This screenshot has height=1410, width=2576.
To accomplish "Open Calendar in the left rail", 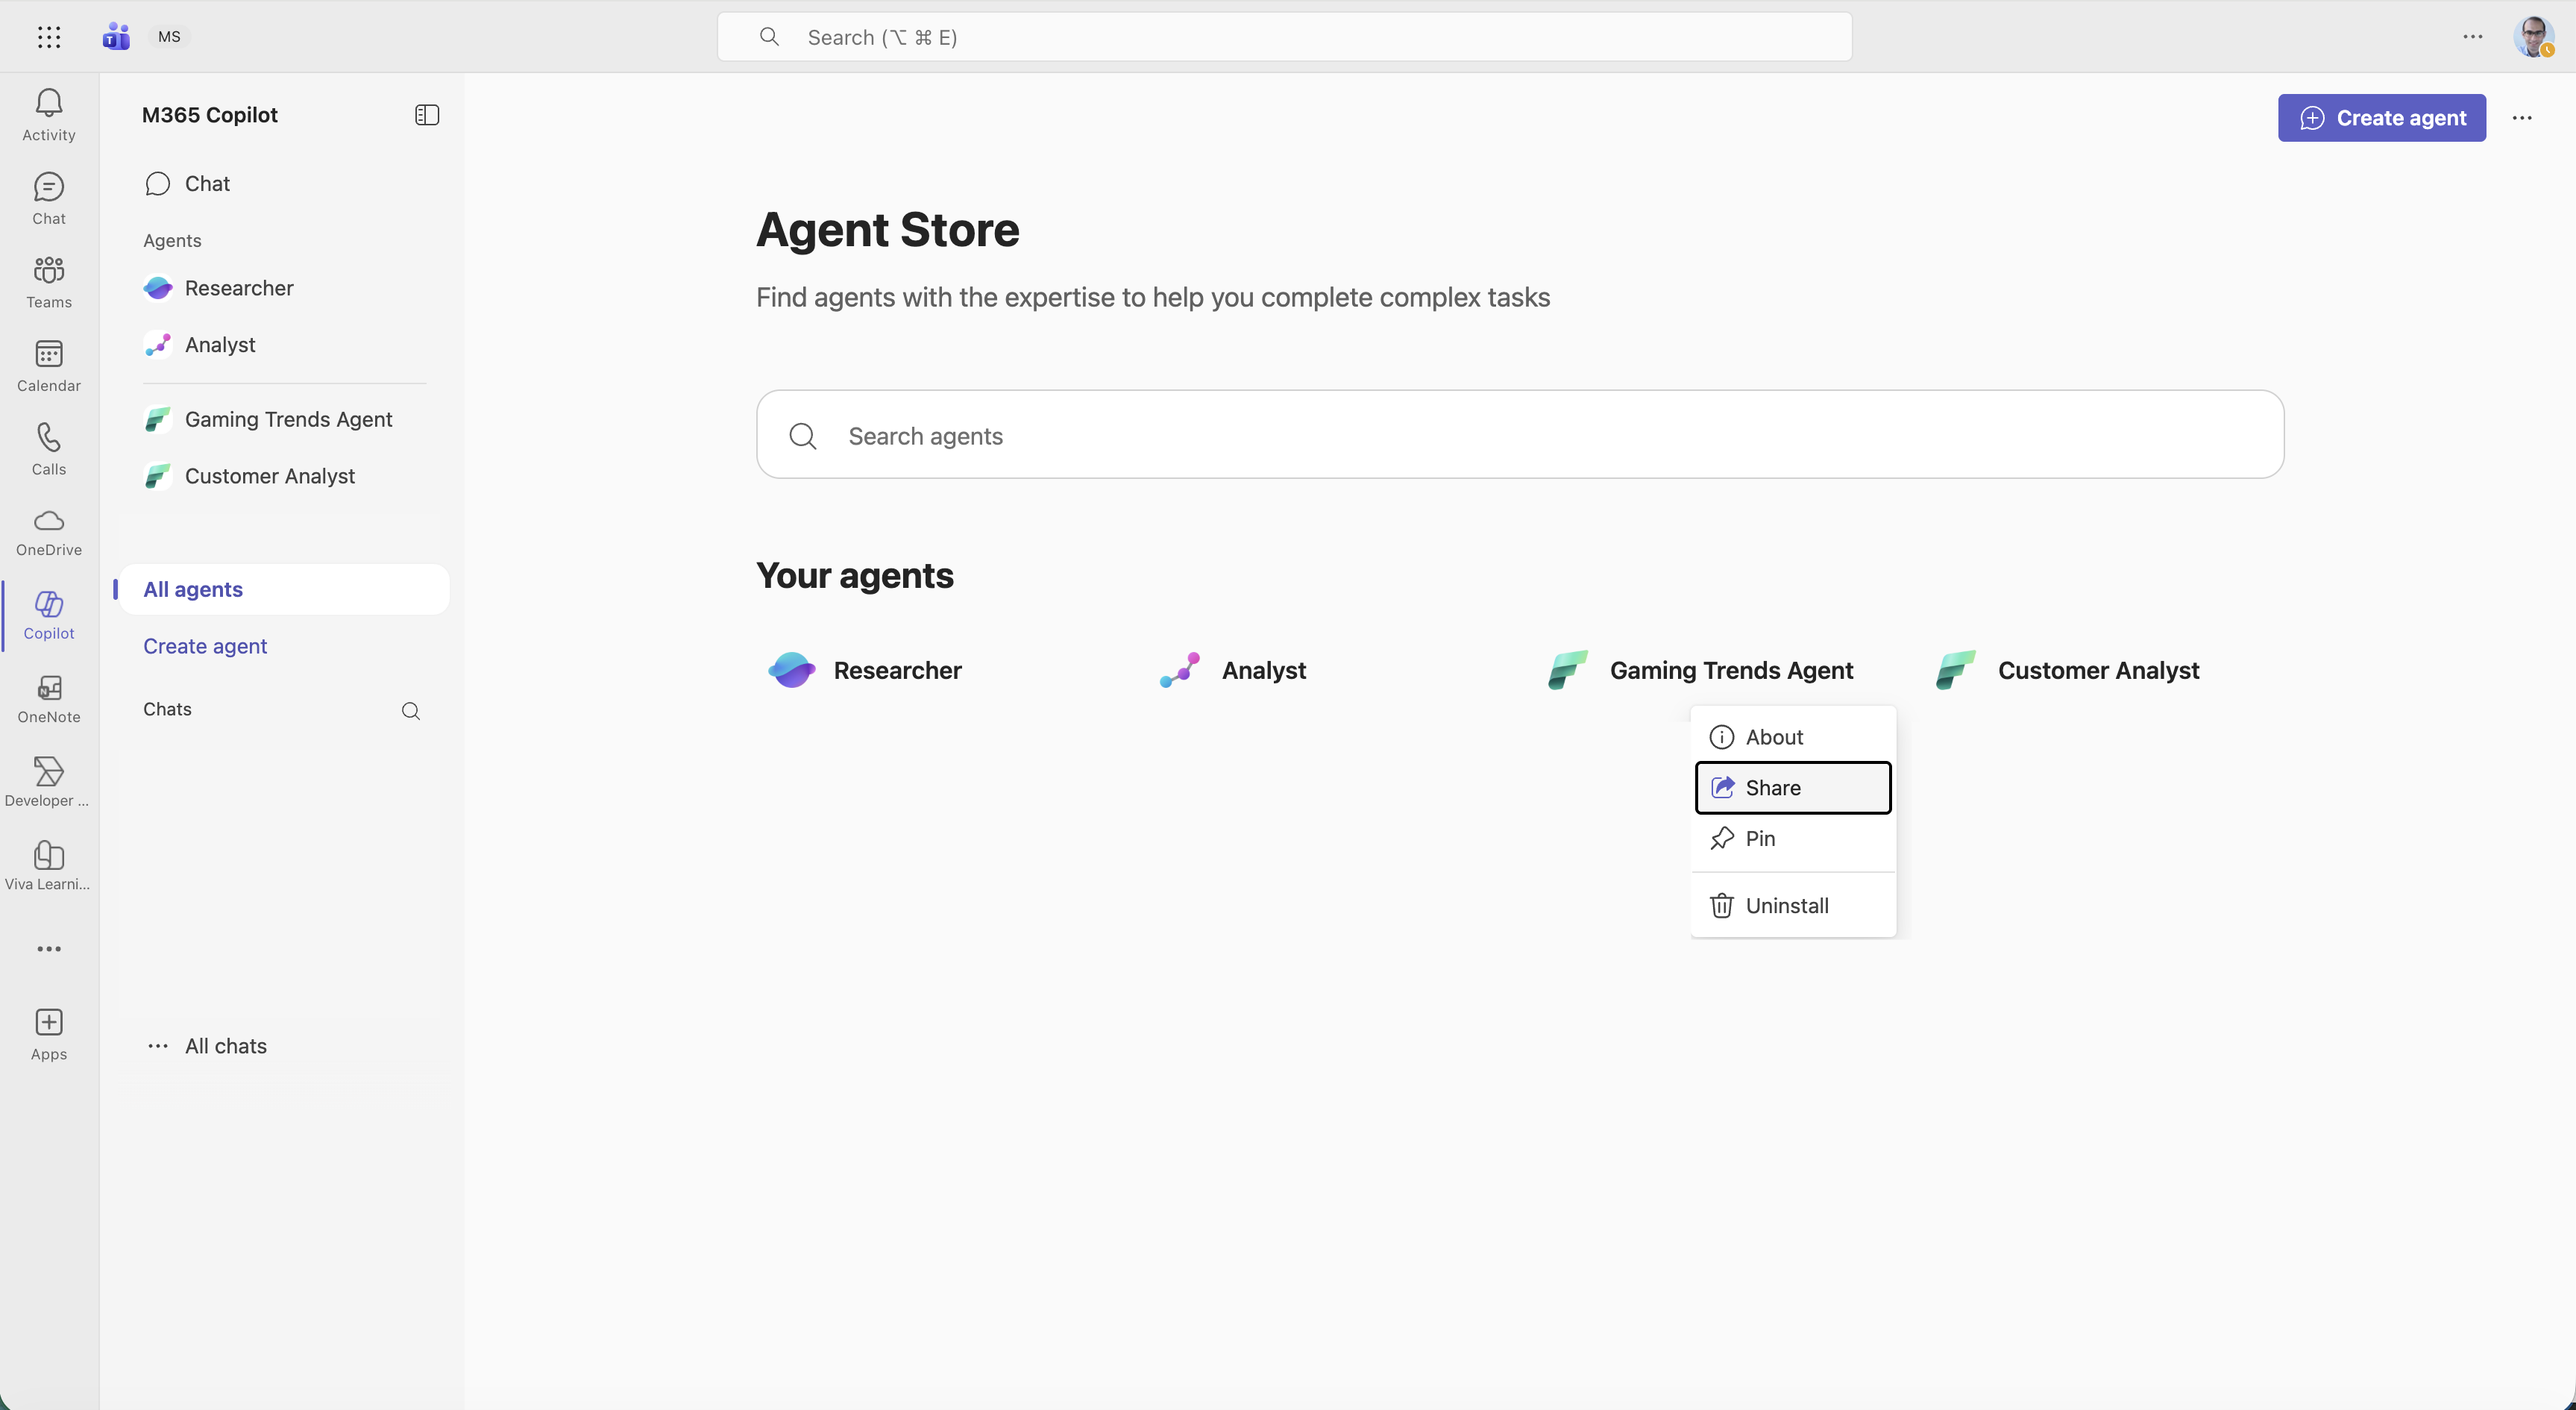I will (x=49, y=365).
